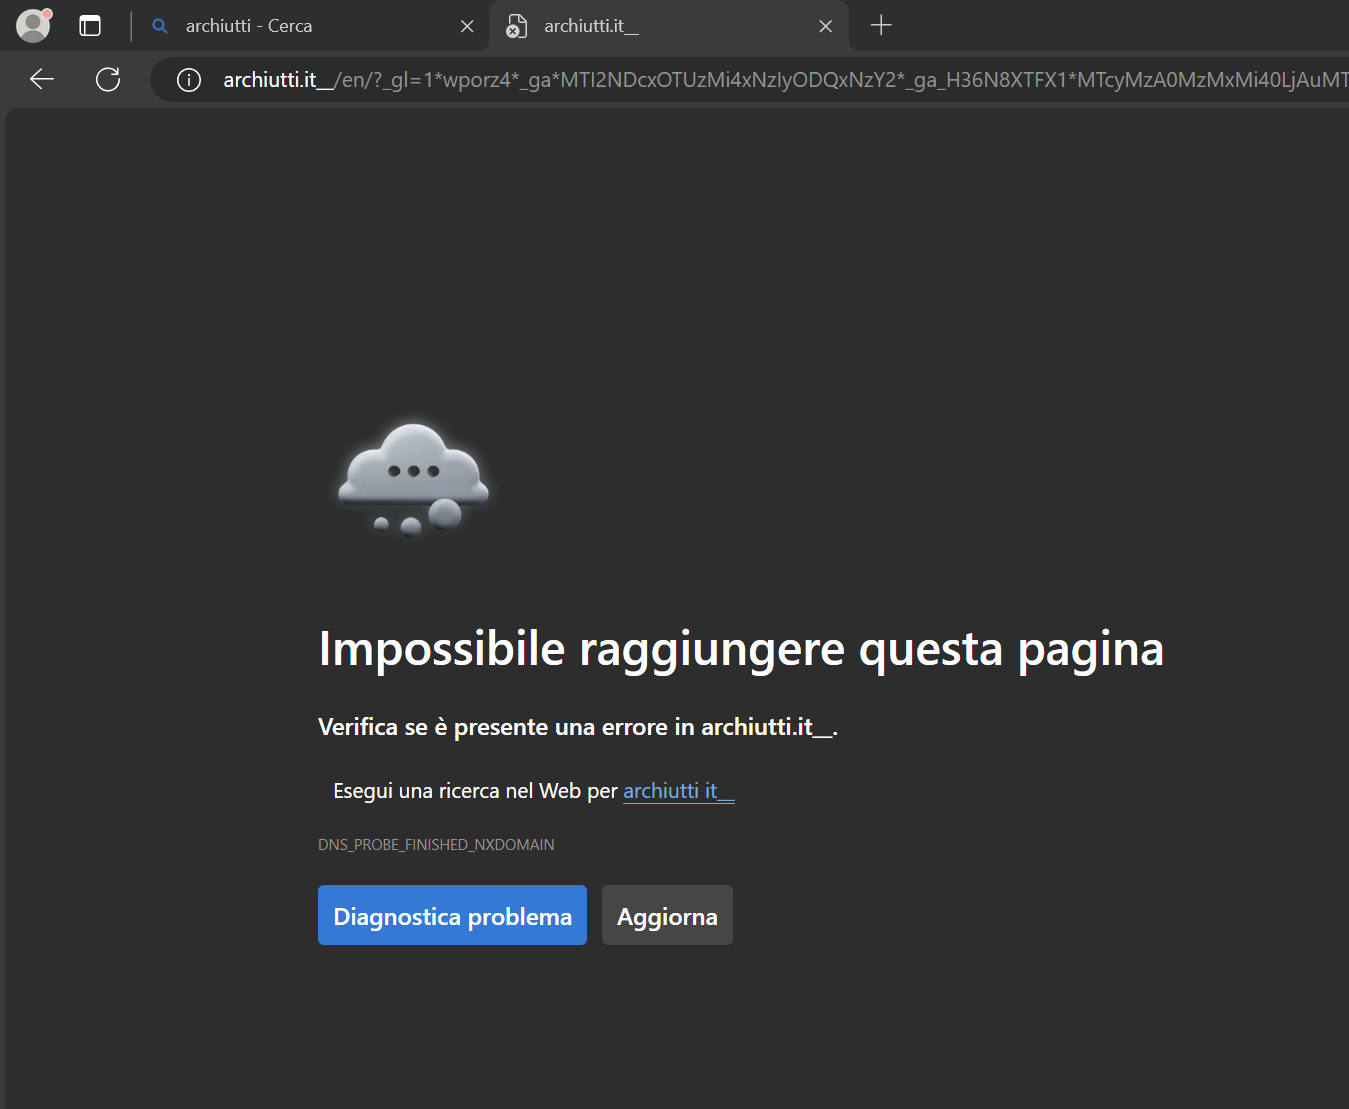Select the DNS_PROBE_FINISHED_NXDOMAIN error code text
The image size is (1349, 1109).
click(x=436, y=845)
